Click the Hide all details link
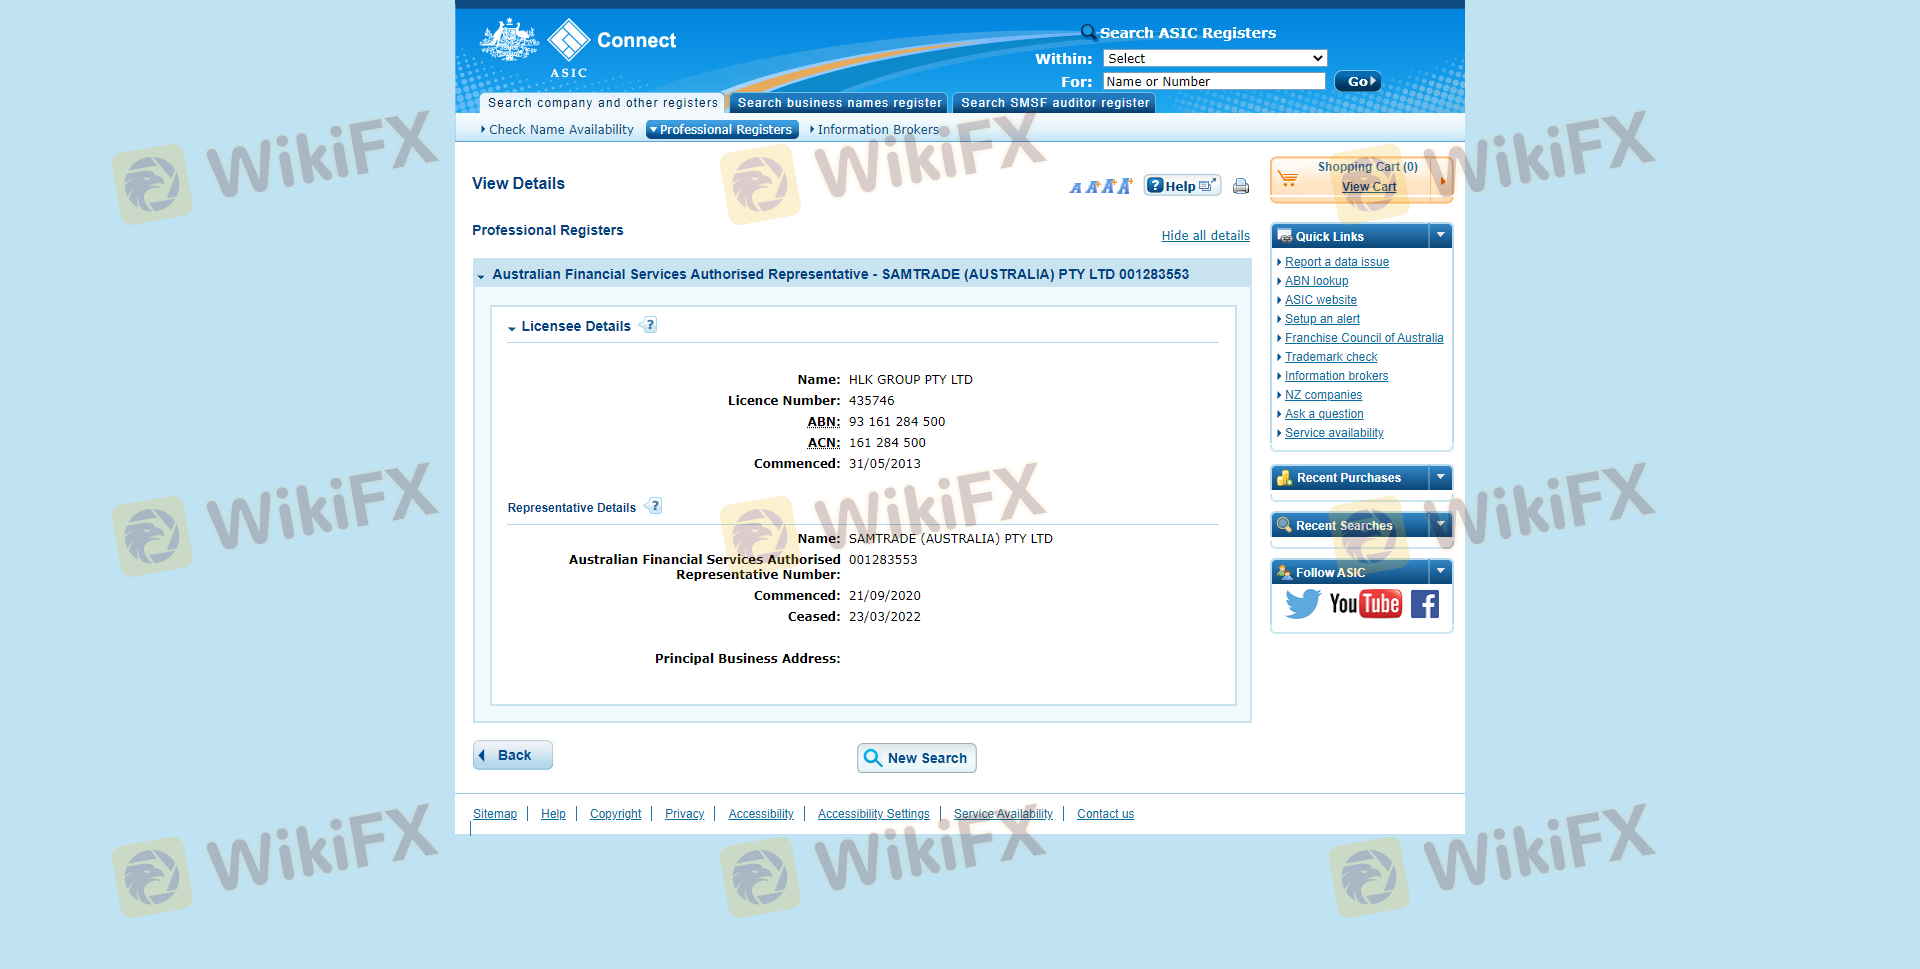The image size is (1920, 969). click(x=1205, y=236)
